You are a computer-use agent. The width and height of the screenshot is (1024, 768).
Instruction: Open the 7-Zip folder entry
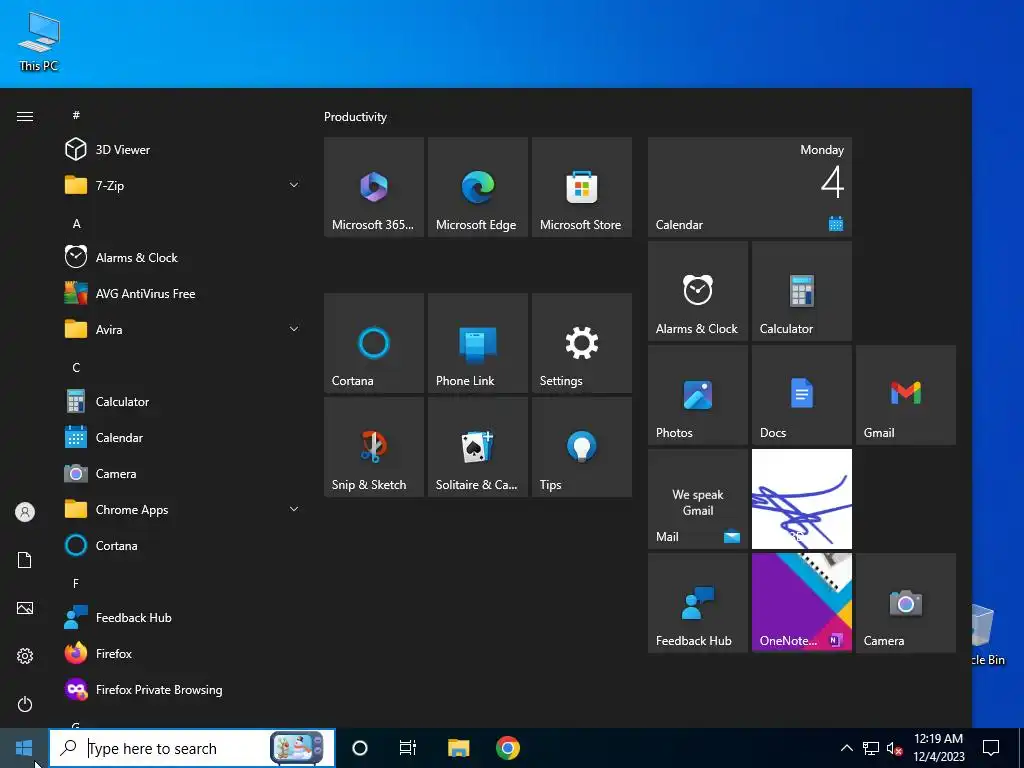[183, 185]
